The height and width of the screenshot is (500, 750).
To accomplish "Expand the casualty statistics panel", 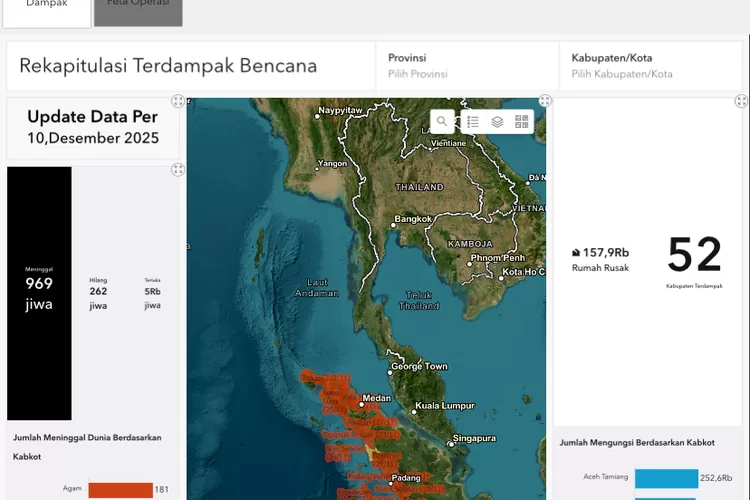I will (178, 169).
